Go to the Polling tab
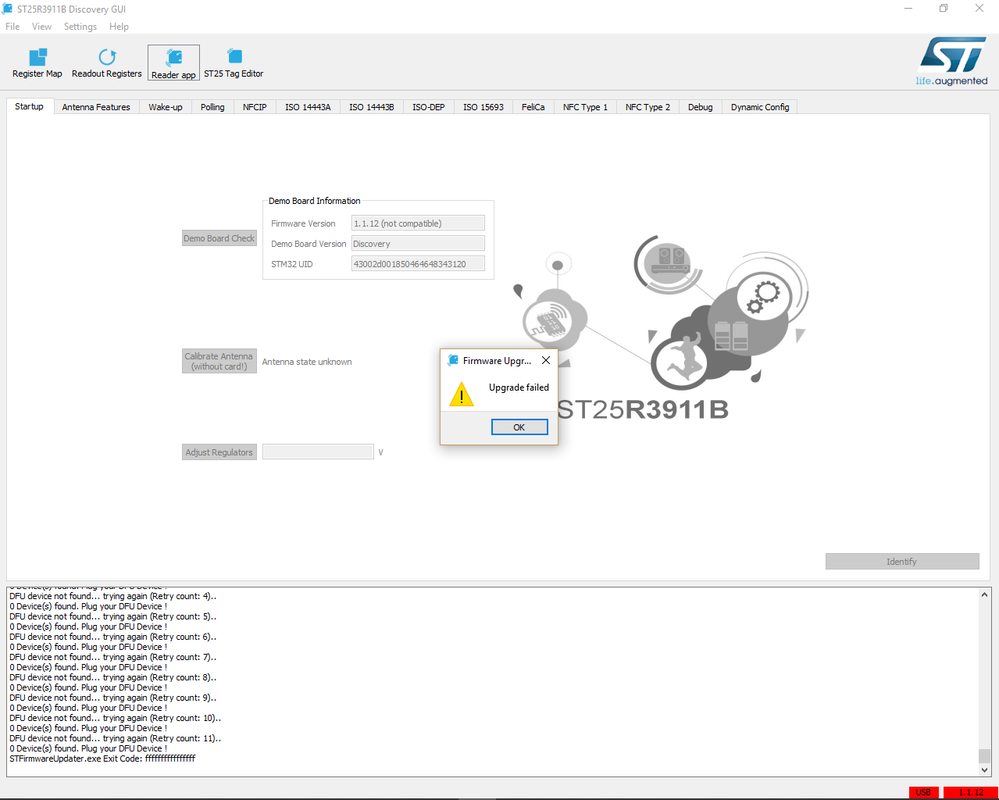This screenshot has width=999, height=800. [x=213, y=107]
